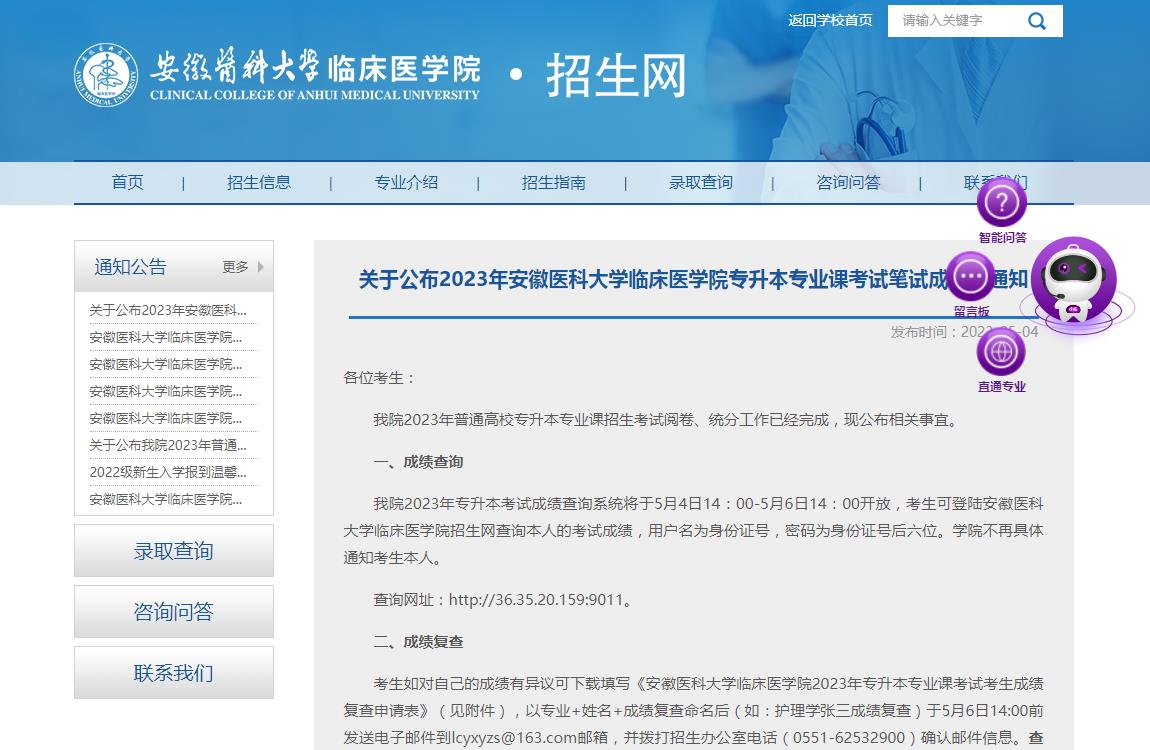Open the 招生指南 navigation item
The image size is (1150, 750).
pos(554,182)
